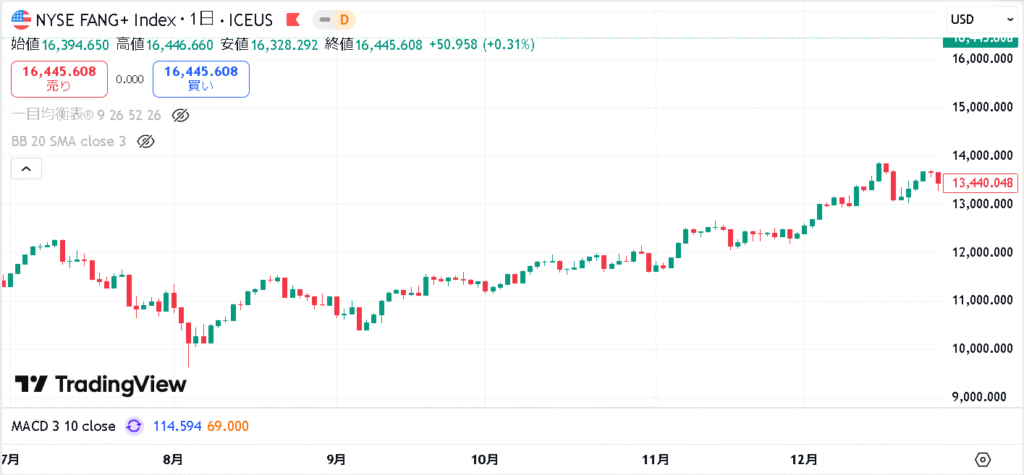Click the 10月 time axis label
Viewport: 1024px width, 475px height.
point(485,459)
